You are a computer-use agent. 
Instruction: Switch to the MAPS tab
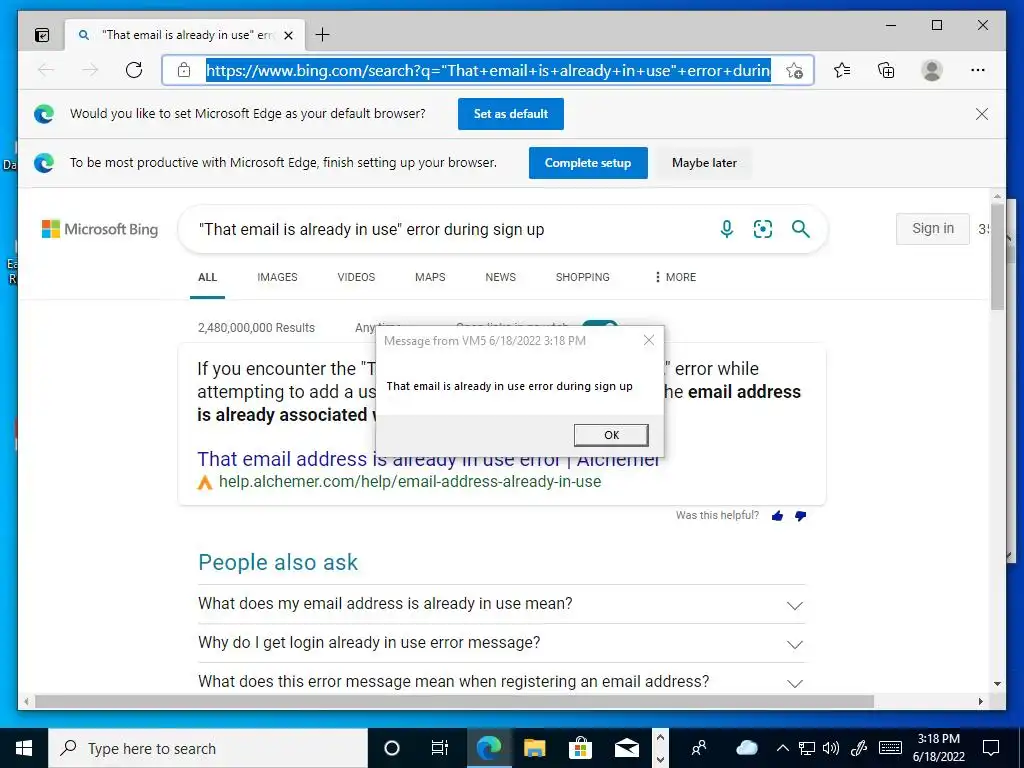pos(430,277)
